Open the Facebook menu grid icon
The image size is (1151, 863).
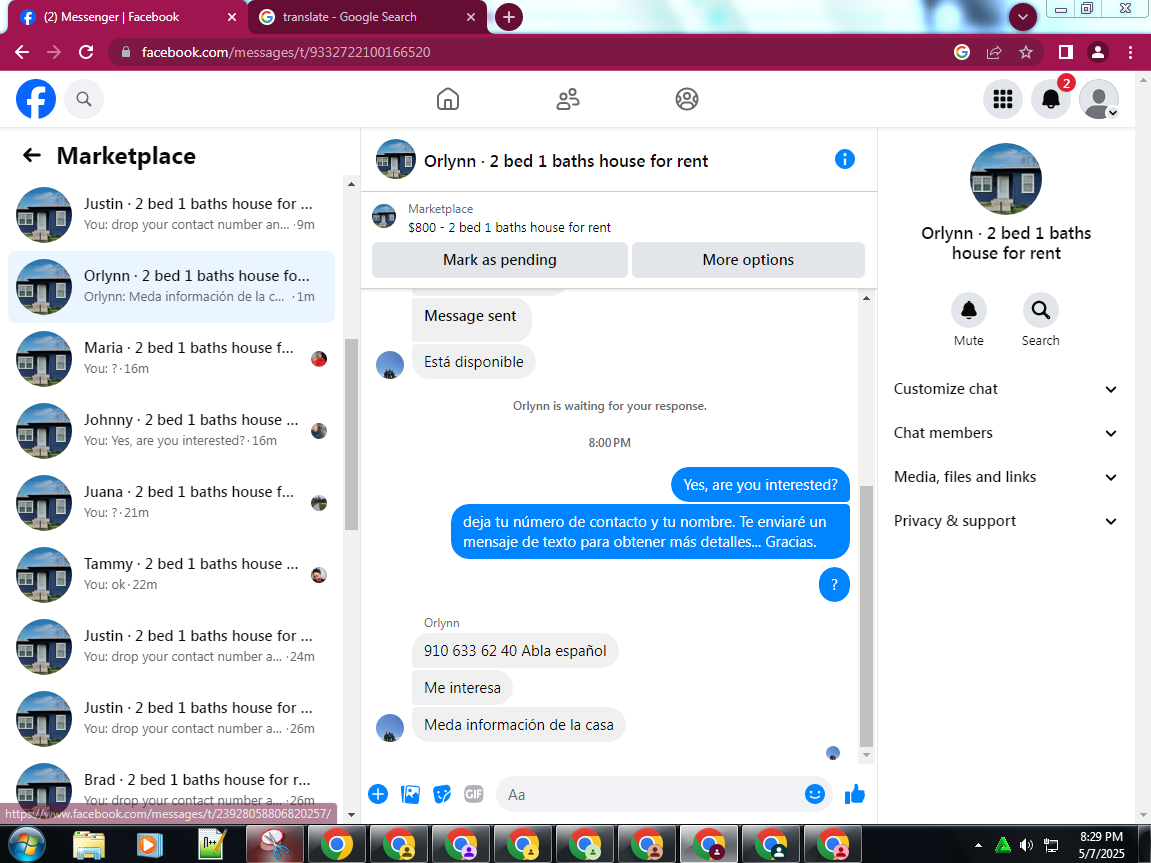[1003, 99]
